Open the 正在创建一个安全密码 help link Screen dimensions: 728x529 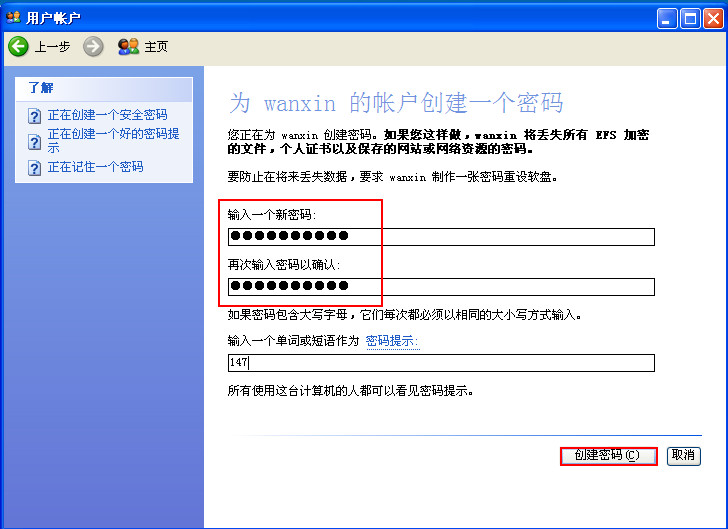[107, 115]
